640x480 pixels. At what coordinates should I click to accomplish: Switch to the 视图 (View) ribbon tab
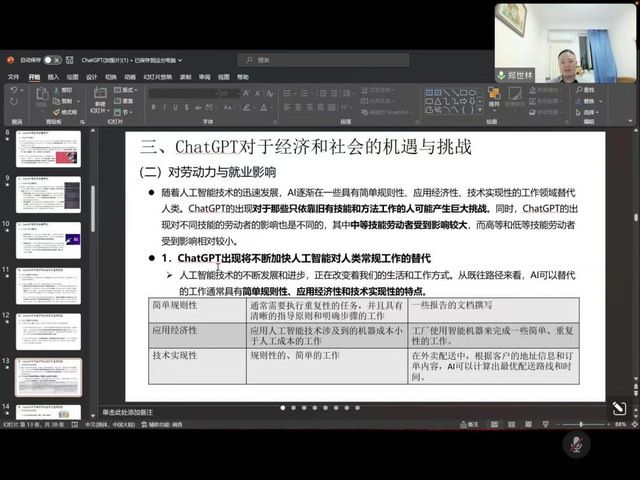224,77
